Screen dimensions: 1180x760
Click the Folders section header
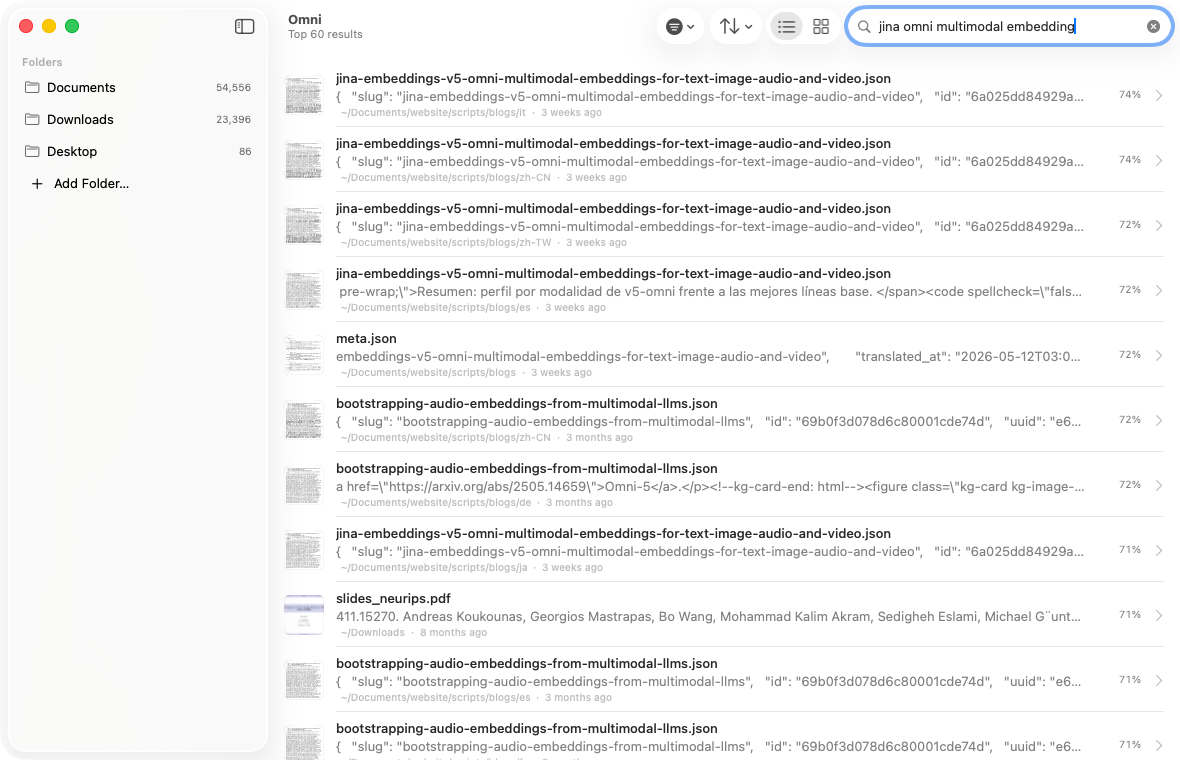pyautogui.click(x=42, y=62)
